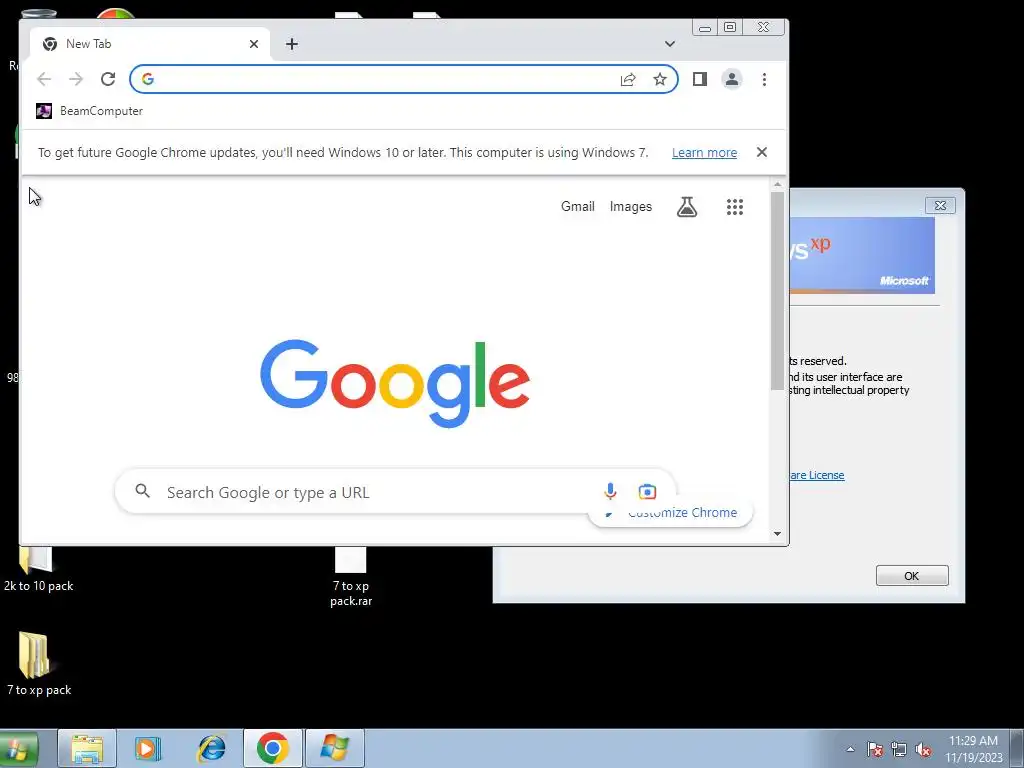Viewport: 1024px width, 768px height.
Task: Click the Customize Chrome button
Action: coord(670,513)
